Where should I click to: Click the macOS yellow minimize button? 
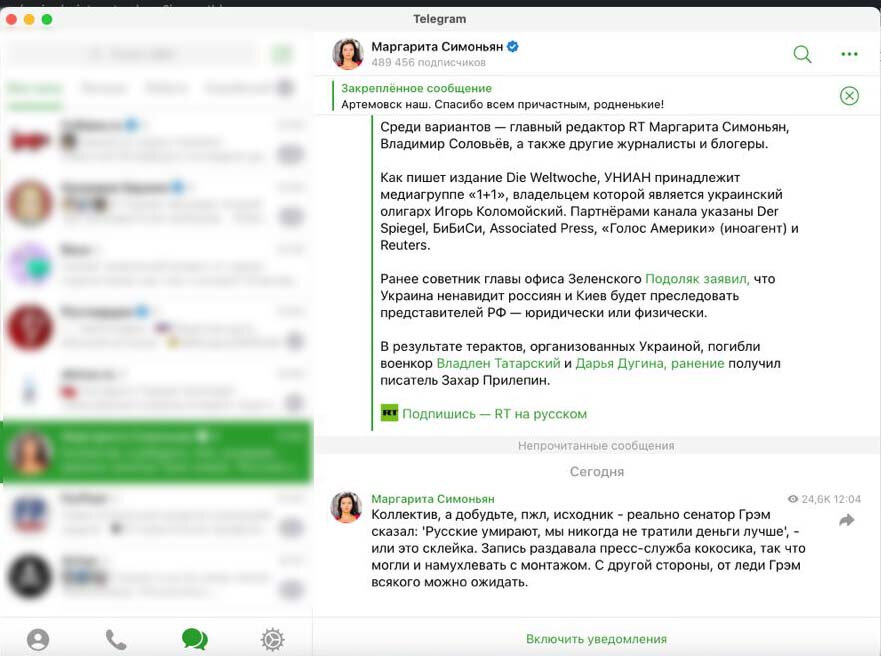[29, 20]
